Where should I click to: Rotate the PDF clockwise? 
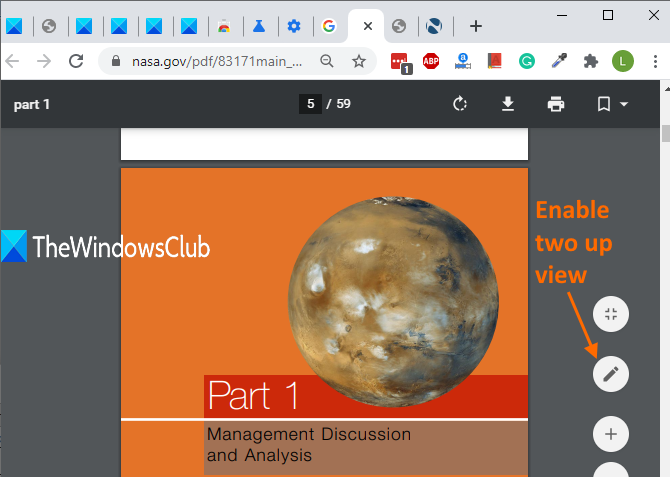pyautogui.click(x=460, y=104)
